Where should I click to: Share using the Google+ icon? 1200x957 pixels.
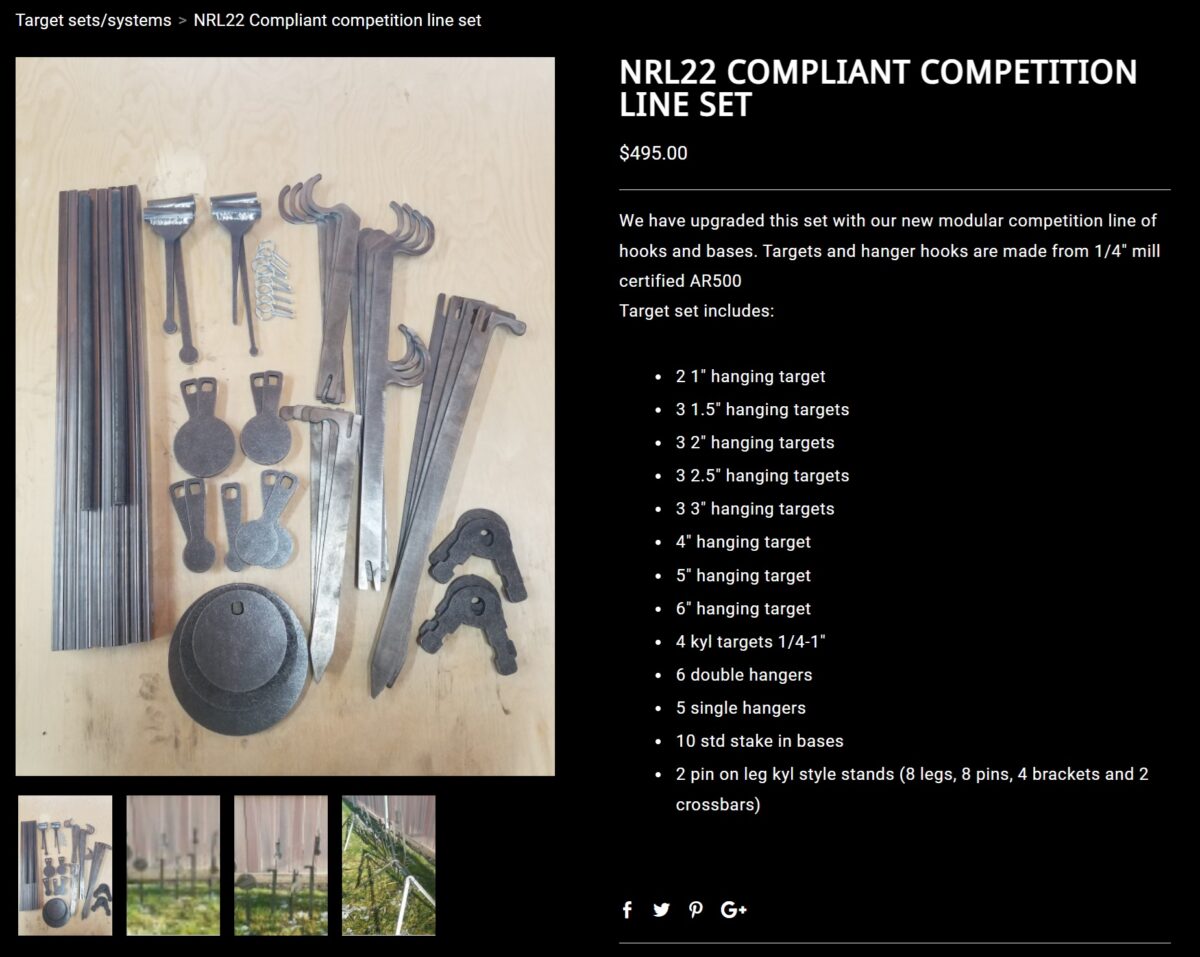point(734,909)
